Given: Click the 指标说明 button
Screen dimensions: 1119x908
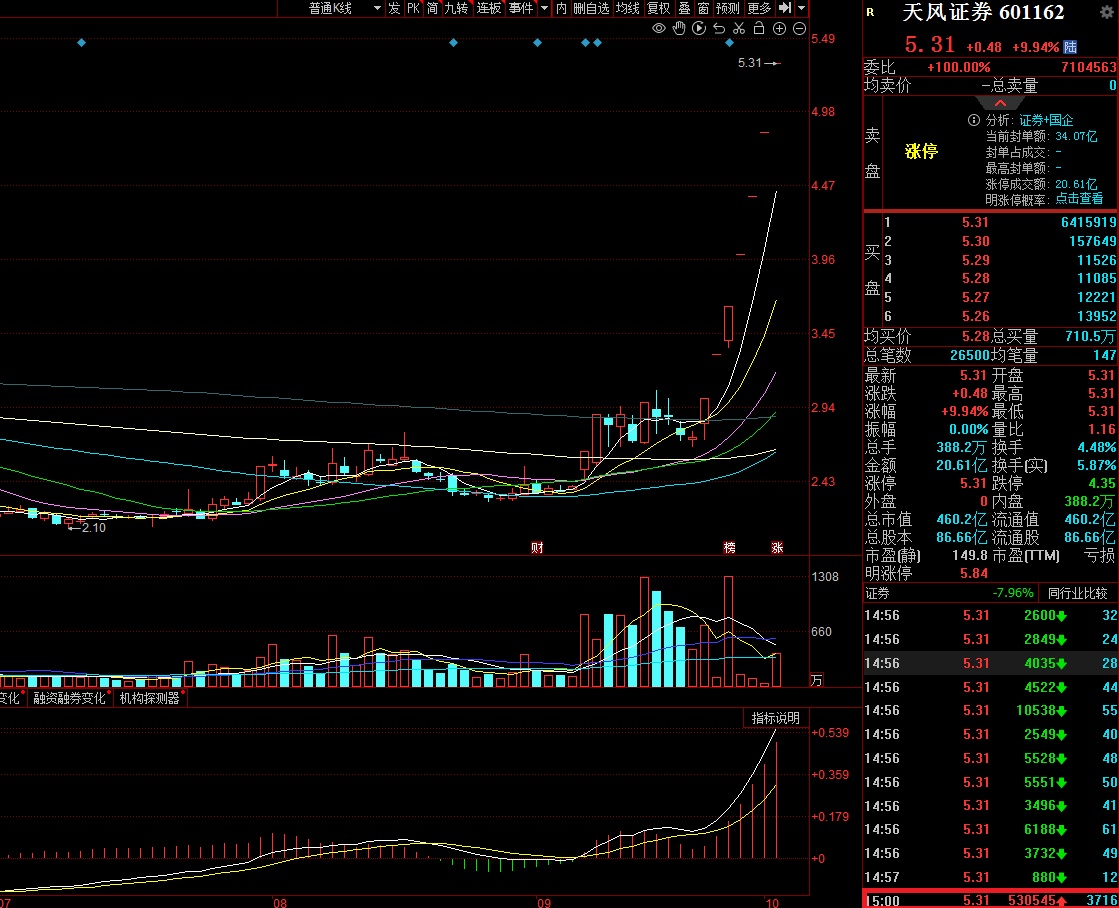Looking at the screenshot, I should [776, 718].
